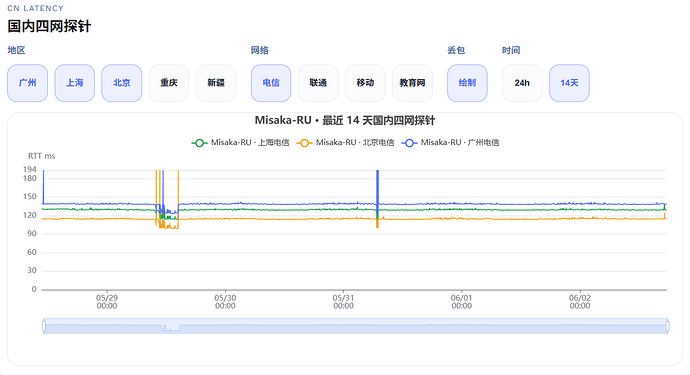The height and width of the screenshot is (375, 690).
Task: Toggle Misaka-RU 上海电信 legend series
Action: 240,143
